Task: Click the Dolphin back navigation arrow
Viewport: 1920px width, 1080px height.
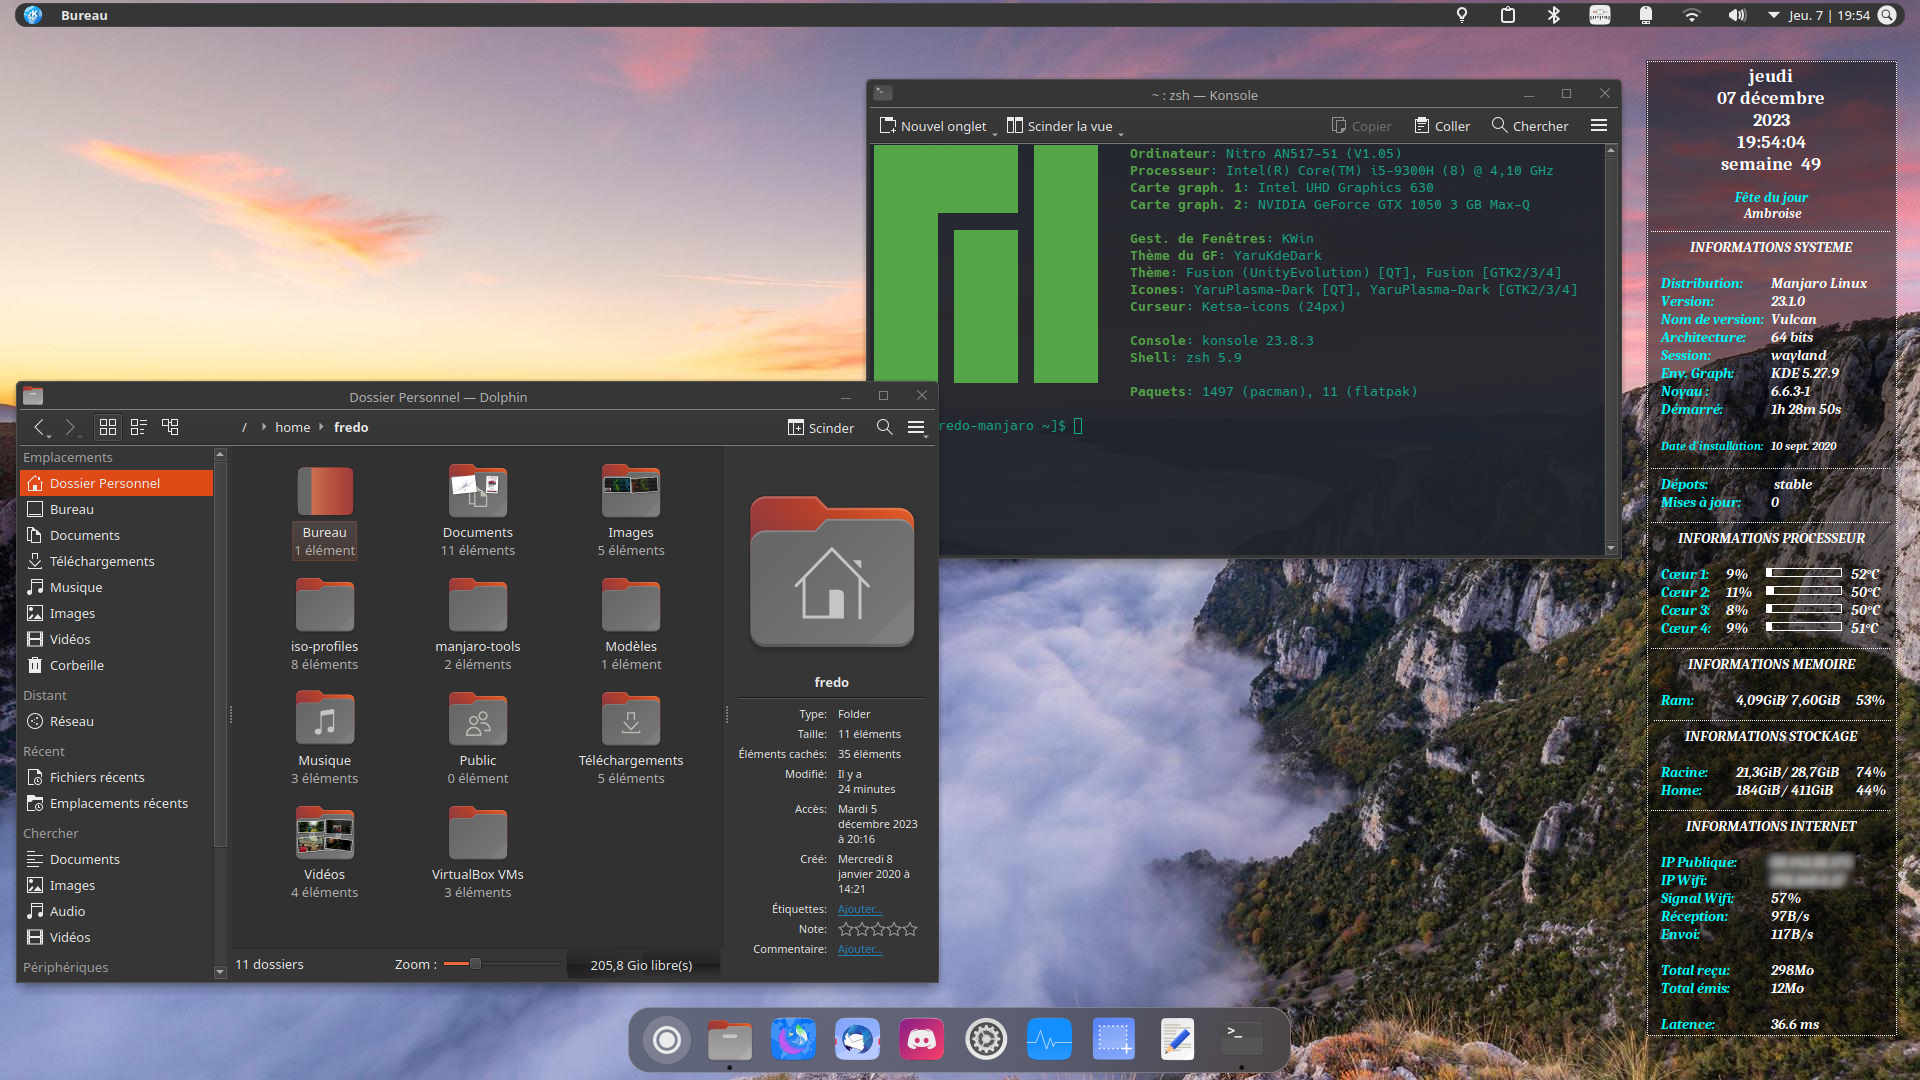Action: click(40, 427)
